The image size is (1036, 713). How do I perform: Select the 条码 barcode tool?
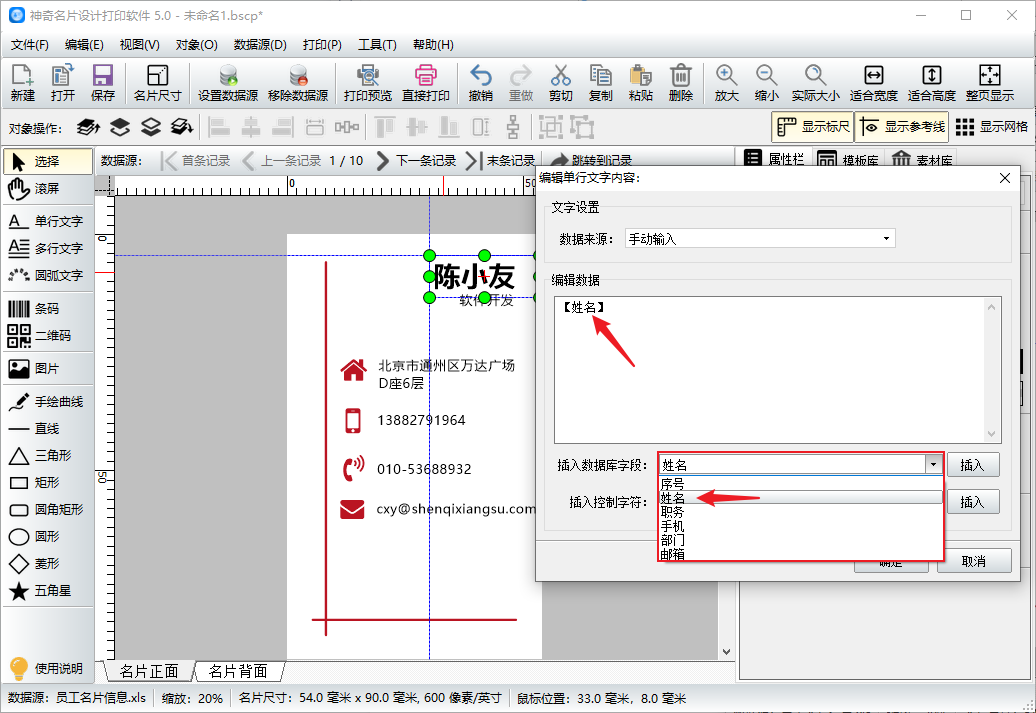48,309
